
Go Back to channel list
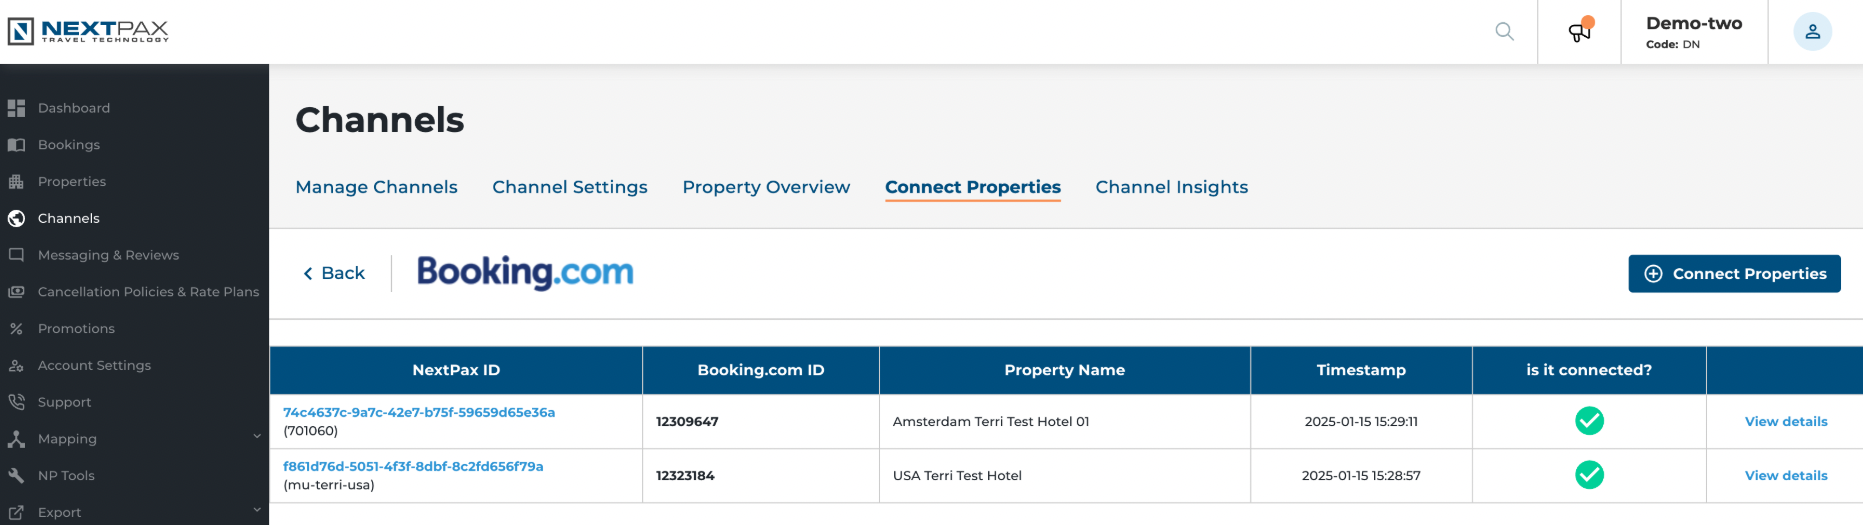coord(334,273)
